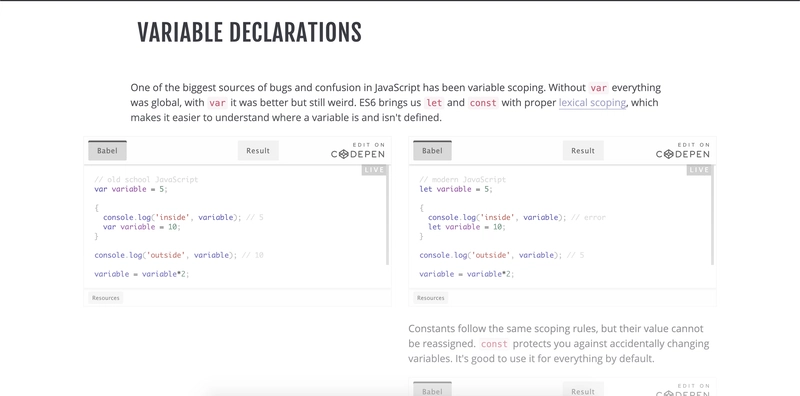Open Edit on CodePen logo of the modern JavaScript pen
The width and height of the screenshot is (800, 396).
[683, 151]
